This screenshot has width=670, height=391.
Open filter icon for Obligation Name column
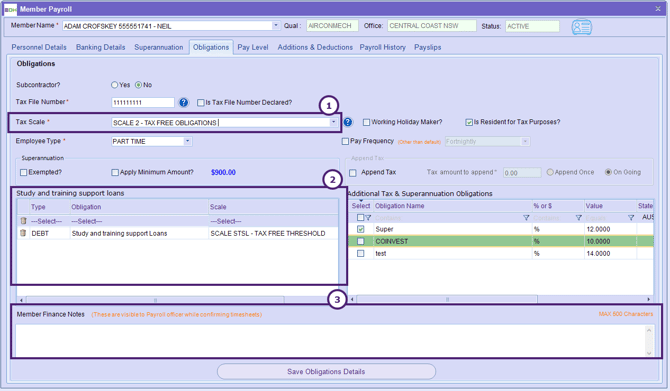(x=526, y=218)
